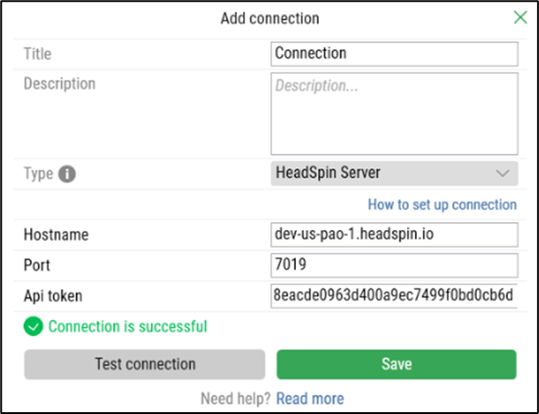Click the info icon next to Type
539x414 pixels.
click(67, 174)
